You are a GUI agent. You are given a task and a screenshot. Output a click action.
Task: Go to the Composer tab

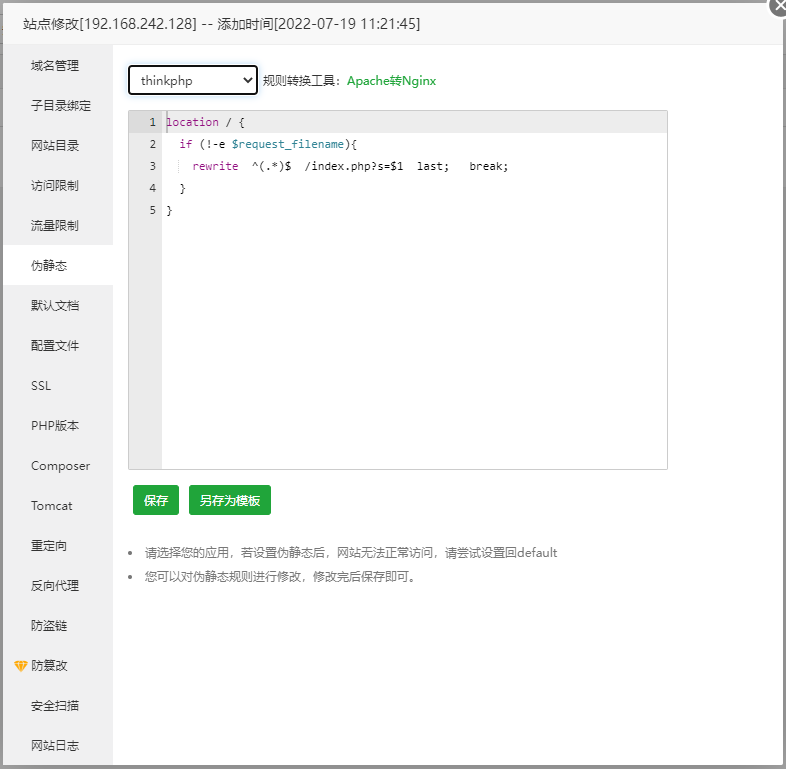(x=60, y=466)
